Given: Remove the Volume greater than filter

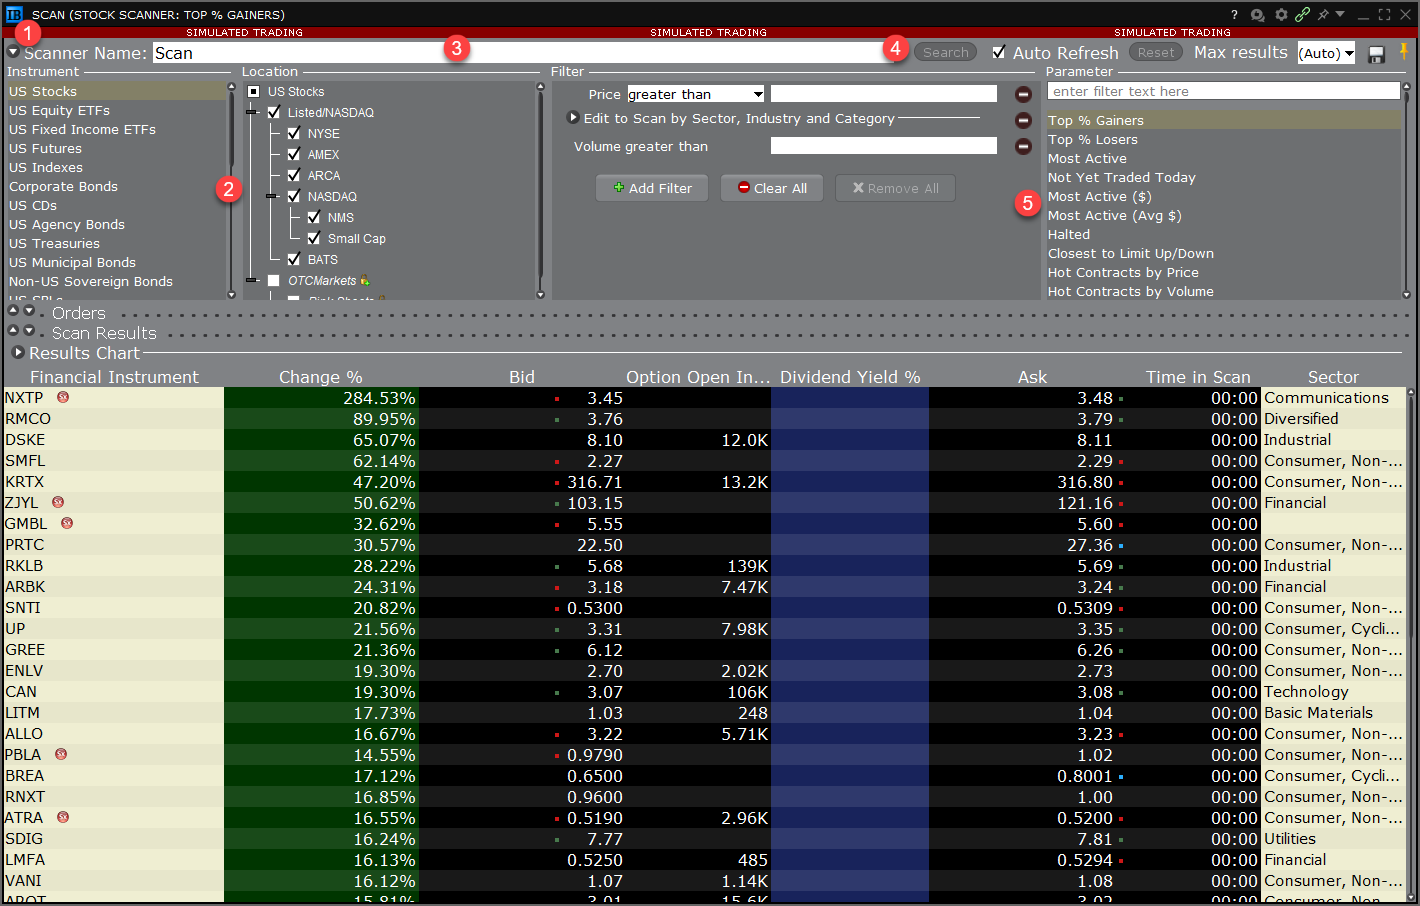Looking at the screenshot, I should (x=1023, y=146).
